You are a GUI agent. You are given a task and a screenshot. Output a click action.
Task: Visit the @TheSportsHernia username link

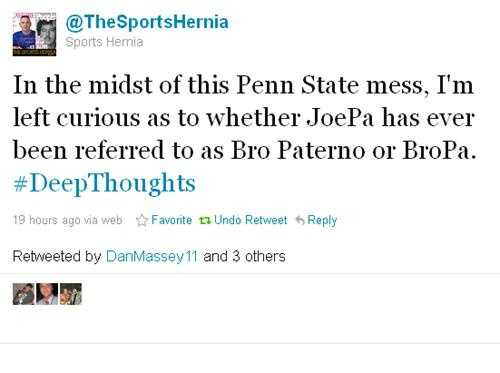coord(147,22)
